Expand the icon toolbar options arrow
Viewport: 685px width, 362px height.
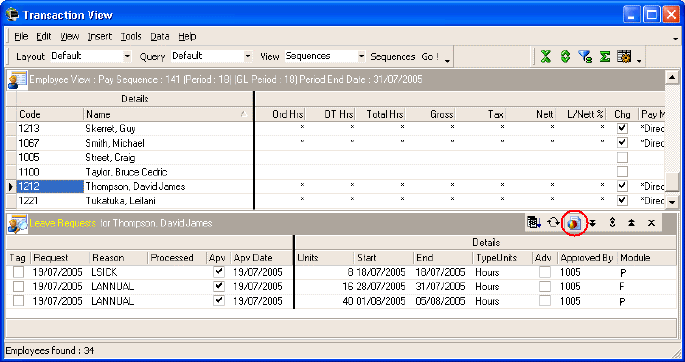pyautogui.click(x=639, y=60)
